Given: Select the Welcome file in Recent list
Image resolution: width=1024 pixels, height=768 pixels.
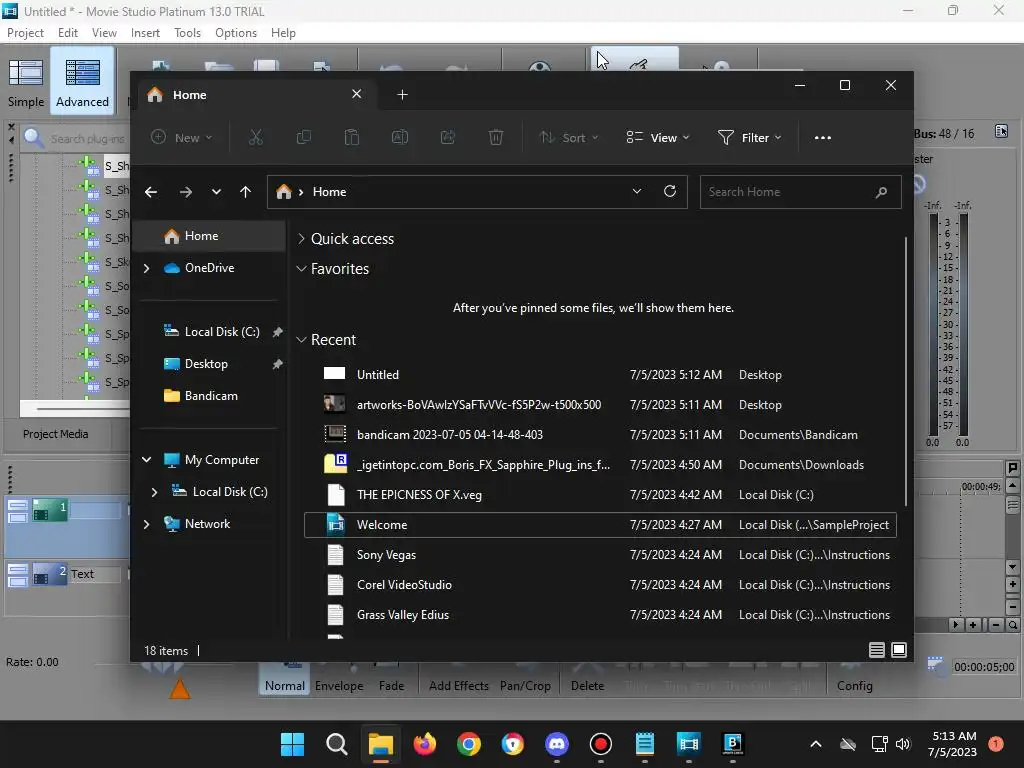Looking at the screenshot, I should pos(600,525).
